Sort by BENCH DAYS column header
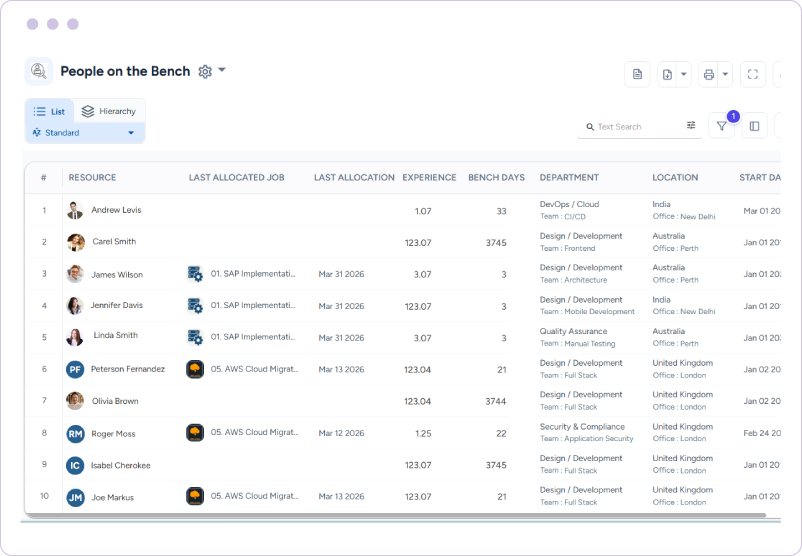Screen dimensions: 802x556 tap(496, 177)
